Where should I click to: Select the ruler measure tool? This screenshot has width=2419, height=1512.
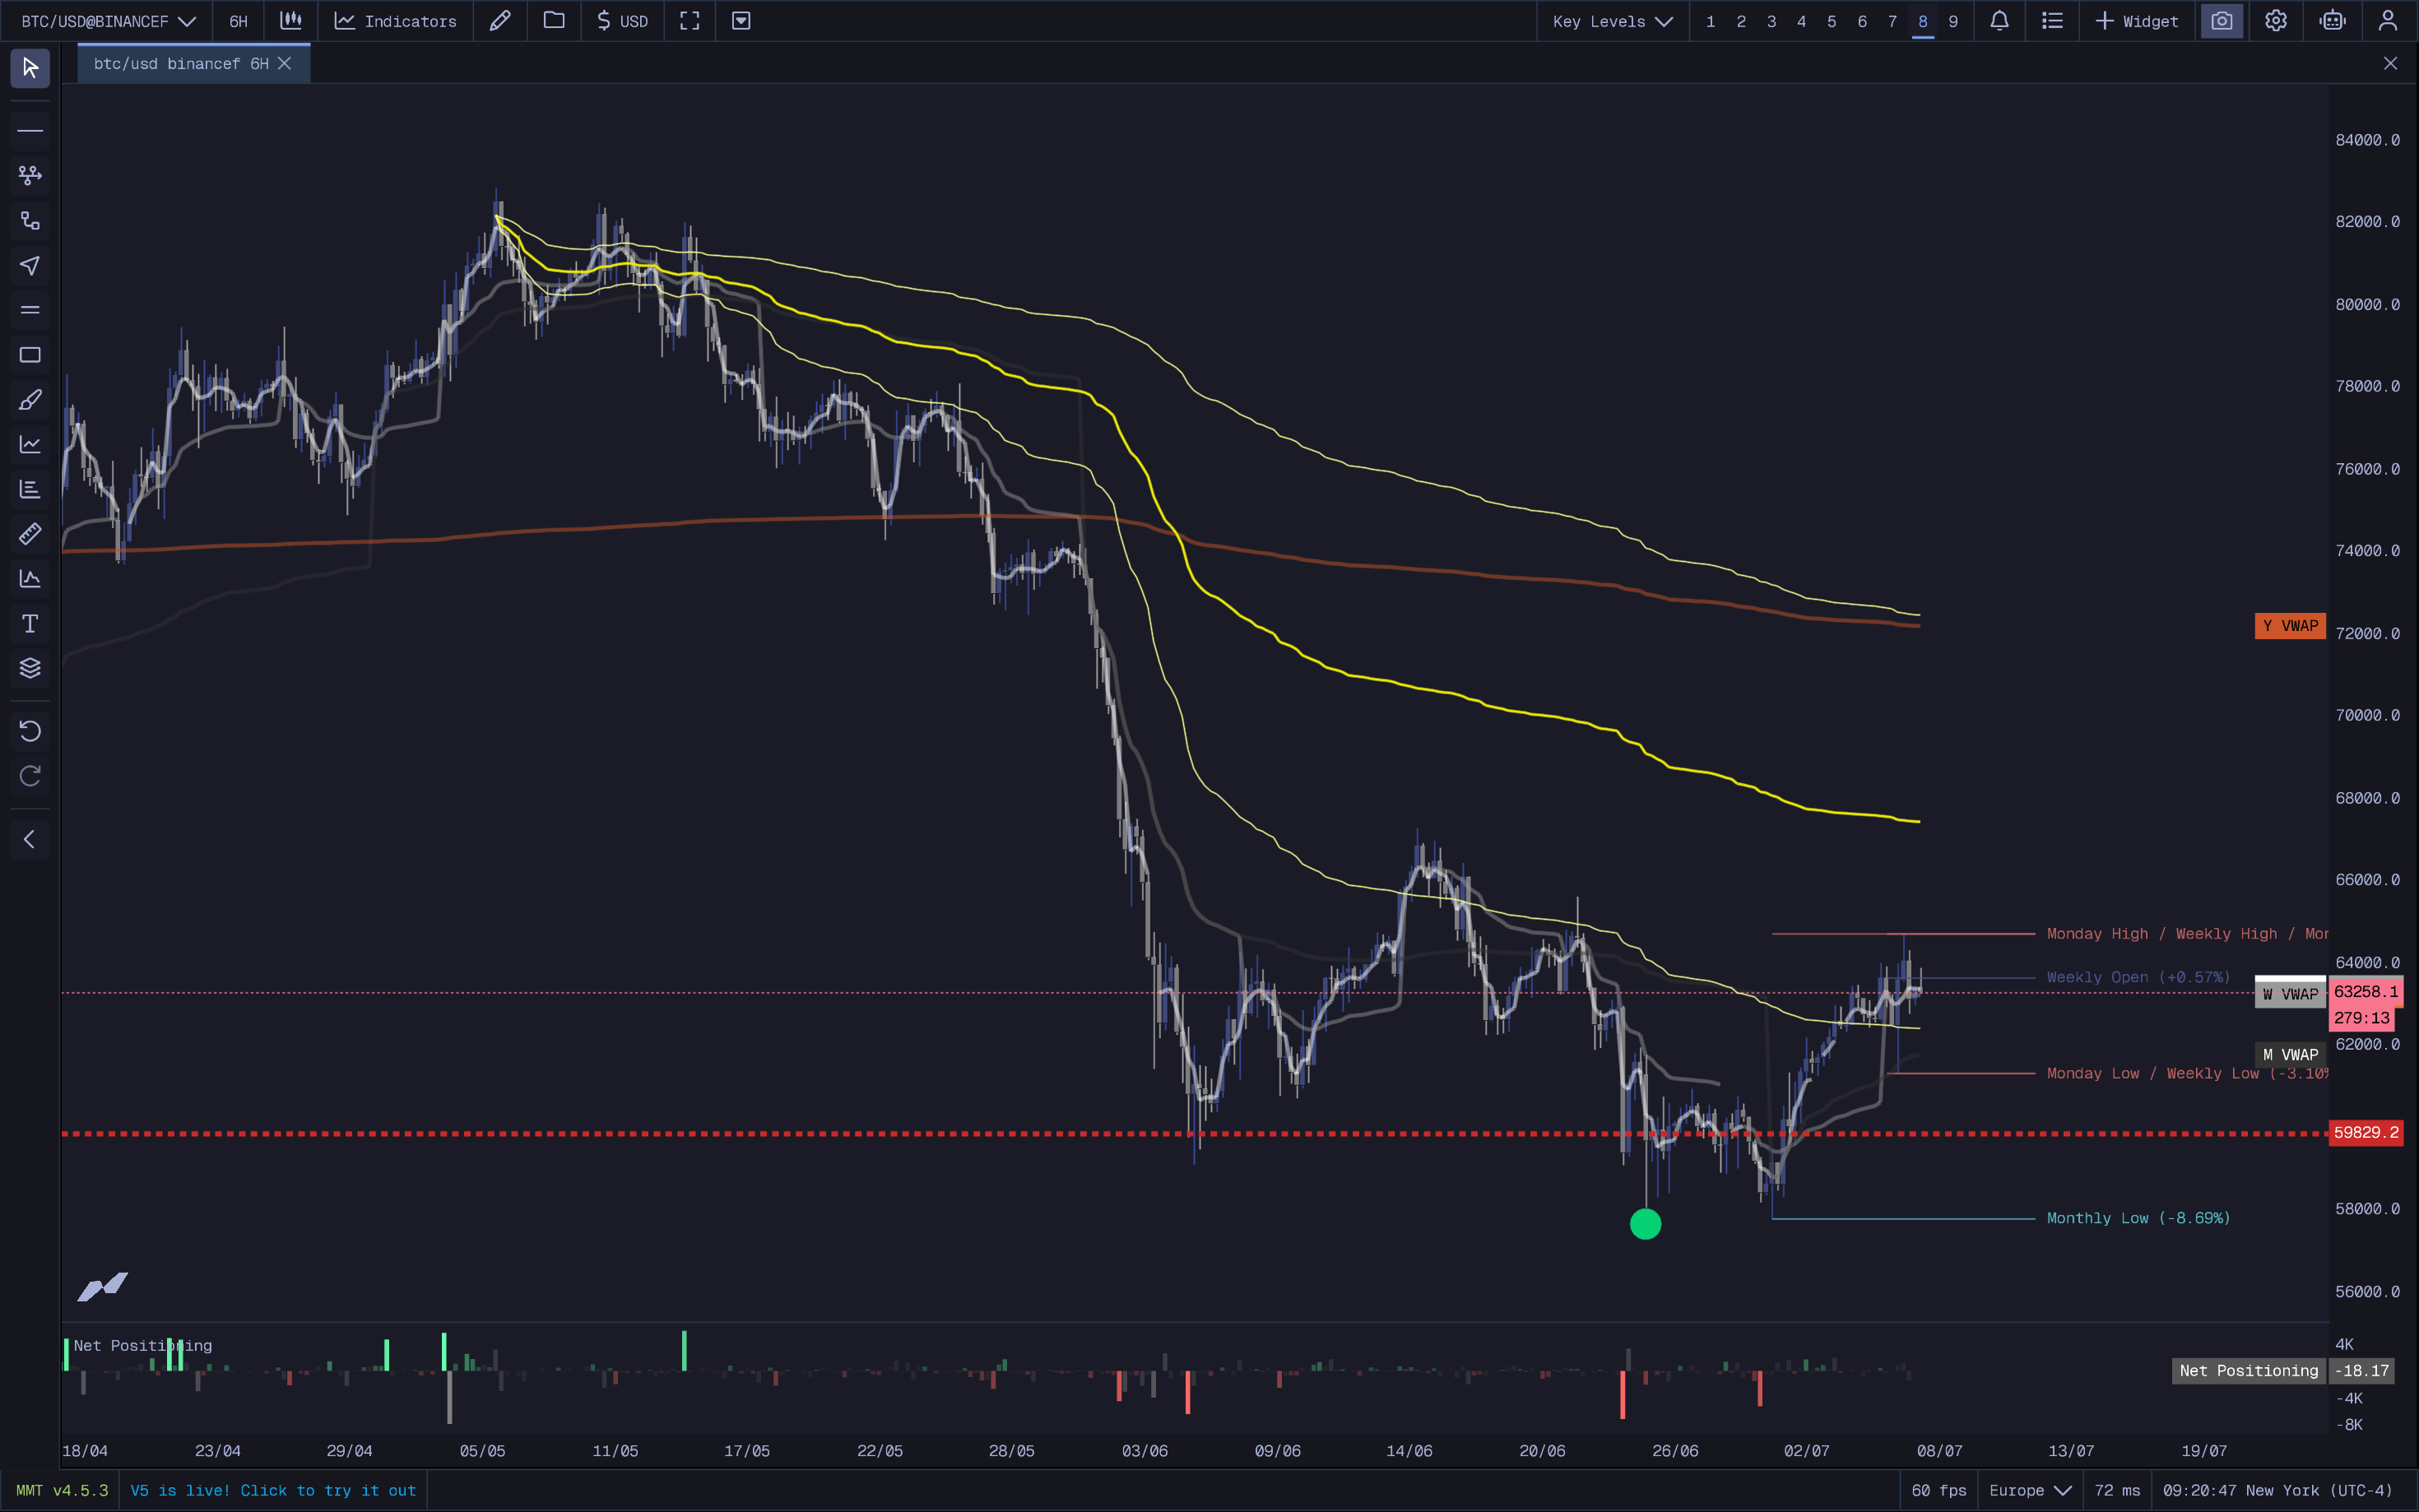(30, 534)
